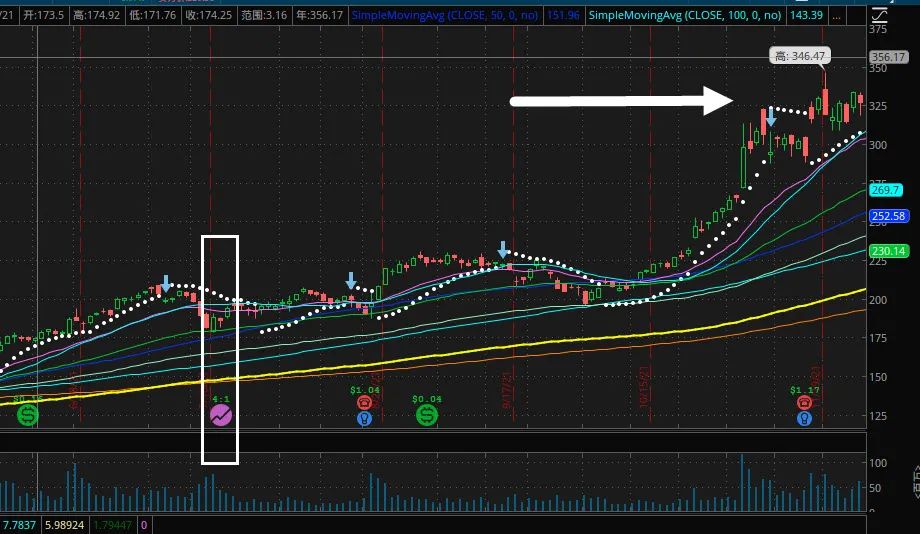920x534 pixels.
Task: Click the blue down arrow signal near 325
Action: click(x=770, y=118)
